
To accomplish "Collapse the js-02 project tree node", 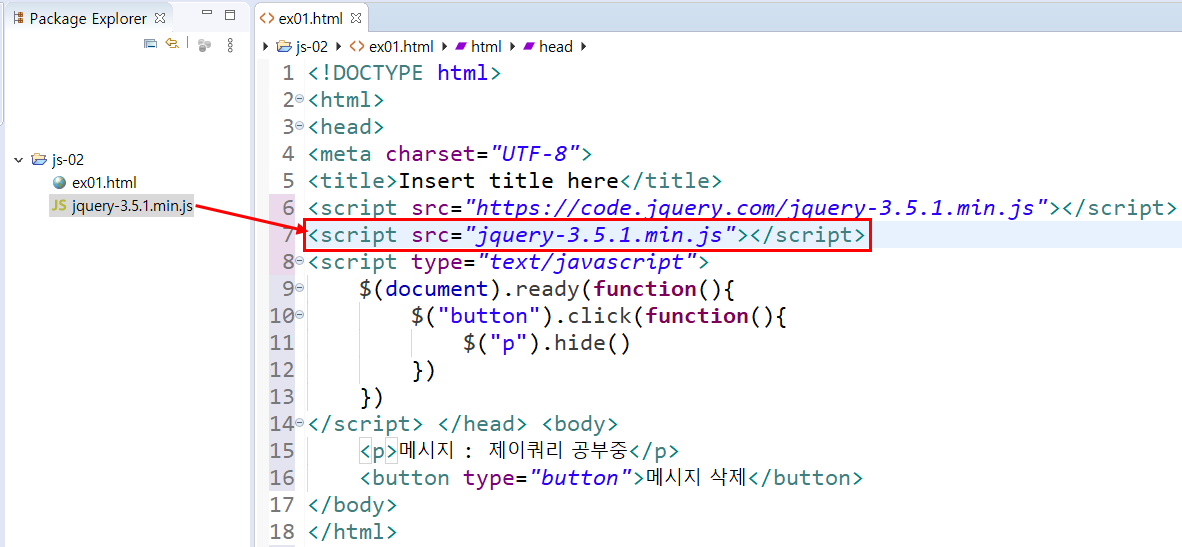I will (x=18, y=159).
